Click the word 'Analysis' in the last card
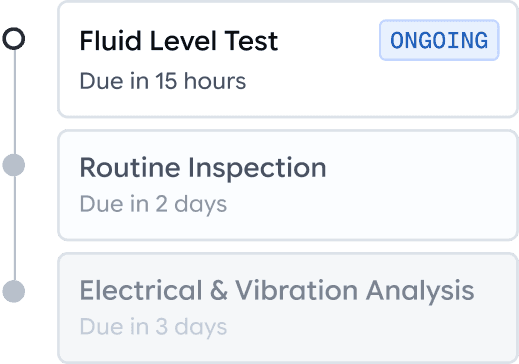519x364 pixels. (x=420, y=291)
